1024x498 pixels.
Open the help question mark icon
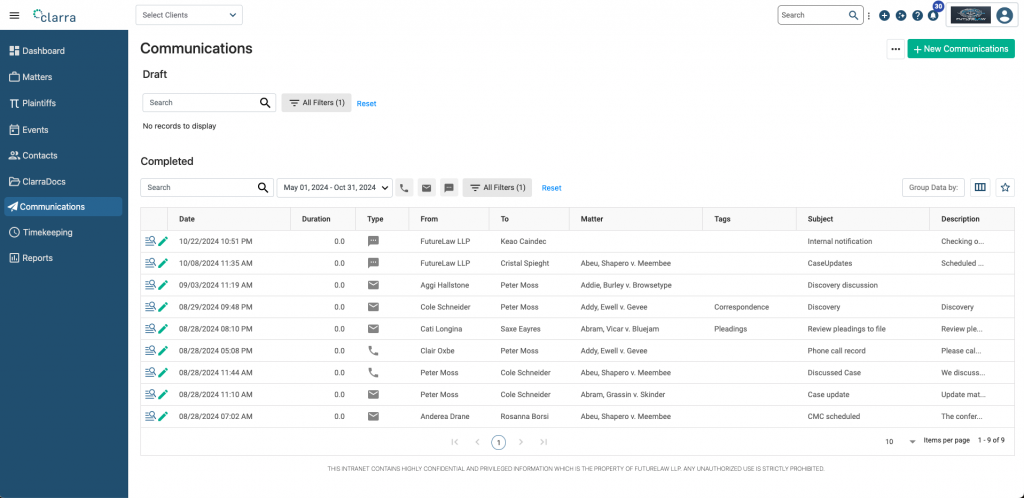(917, 16)
